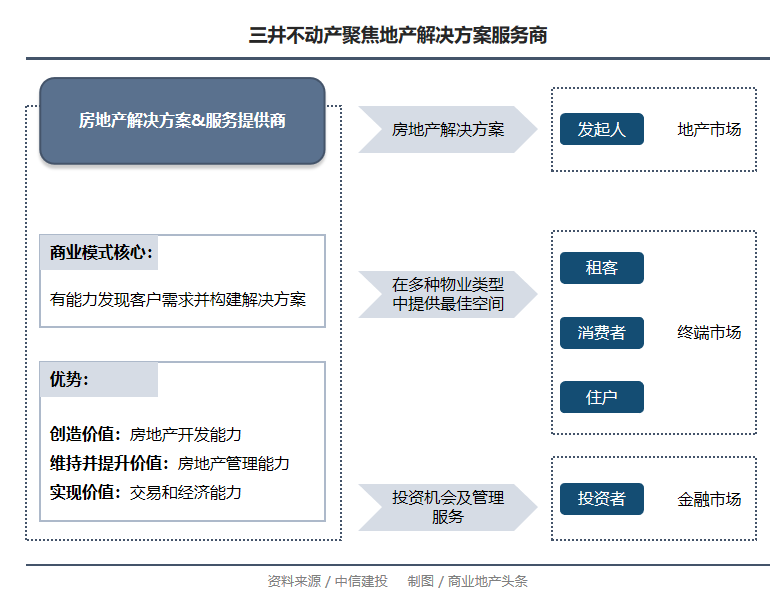Click the text 有能力发现客户需求并构建解决方案
This screenshot has height=614, width=784.
[x=178, y=300]
